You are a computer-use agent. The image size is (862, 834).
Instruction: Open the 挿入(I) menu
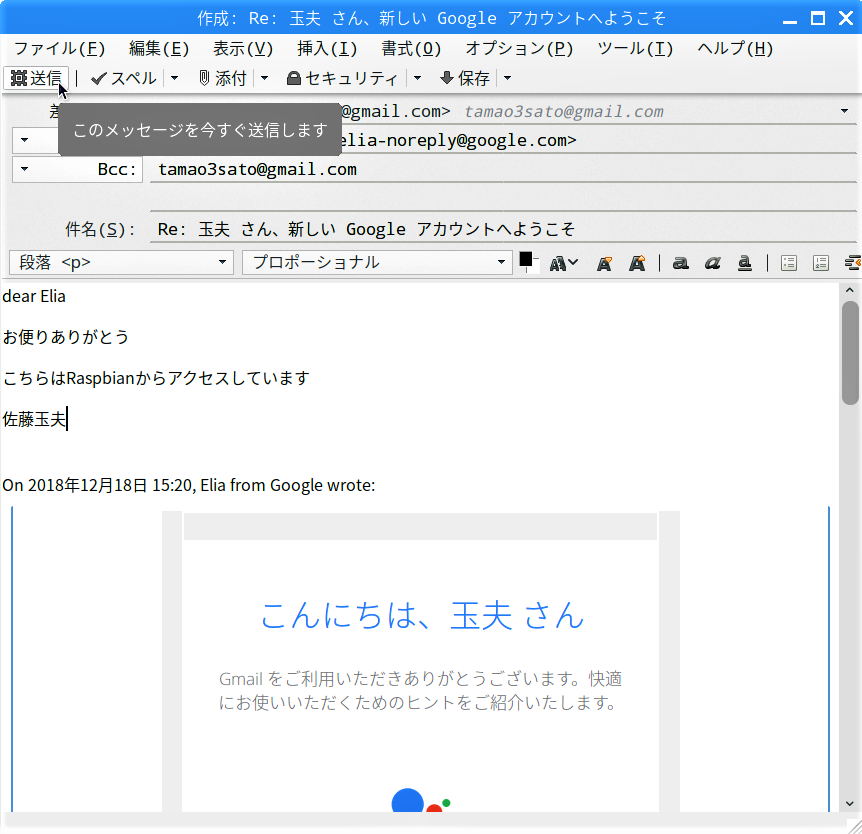[327, 48]
